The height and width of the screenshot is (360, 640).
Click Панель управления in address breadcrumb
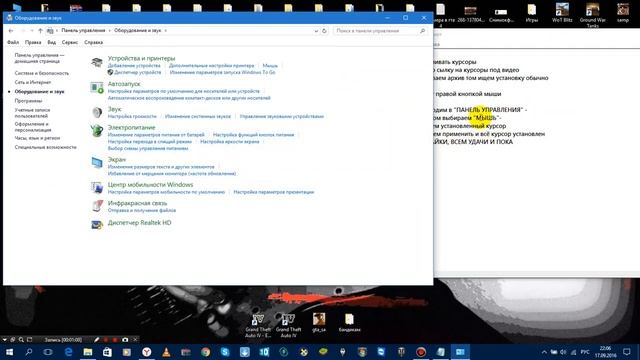coord(83,31)
